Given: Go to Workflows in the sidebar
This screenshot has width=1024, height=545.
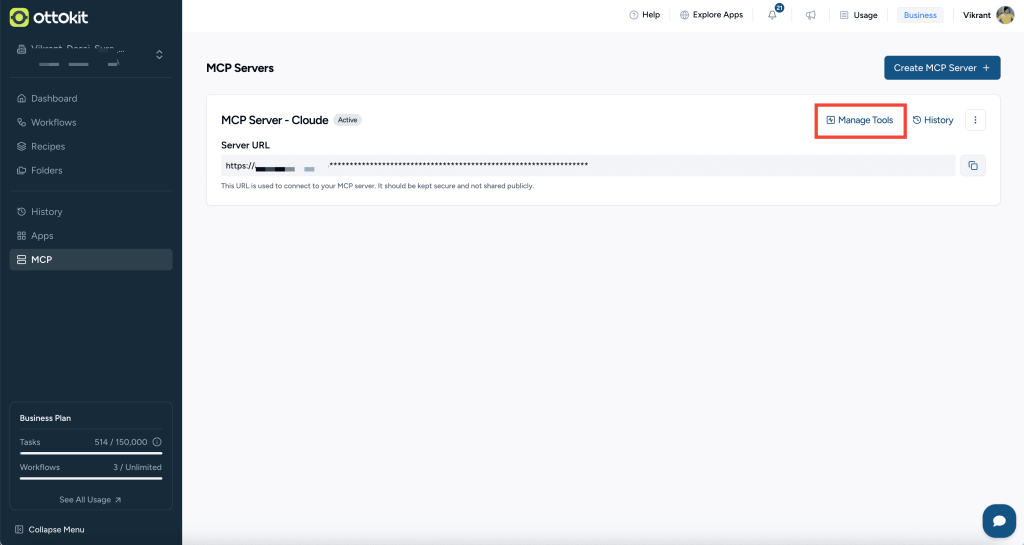Looking at the screenshot, I should (53, 123).
